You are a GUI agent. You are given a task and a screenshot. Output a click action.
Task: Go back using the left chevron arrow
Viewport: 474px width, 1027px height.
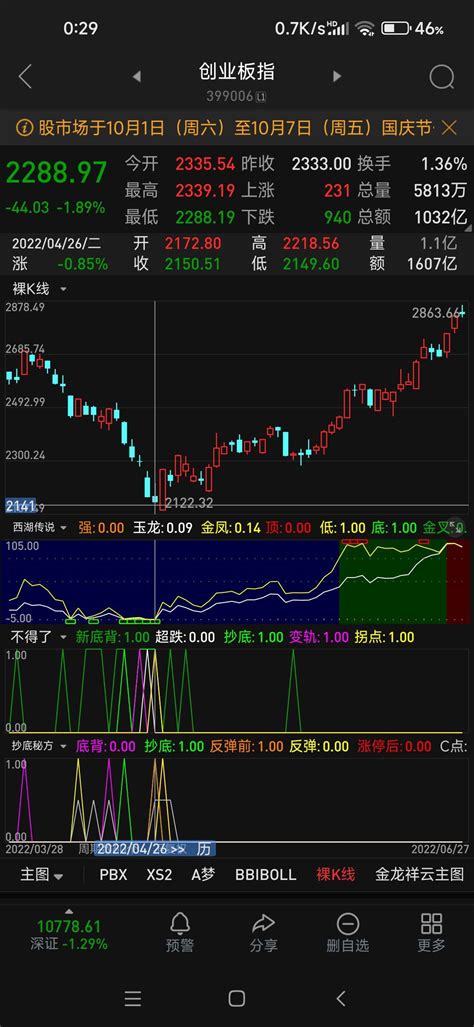pos(25,77)
